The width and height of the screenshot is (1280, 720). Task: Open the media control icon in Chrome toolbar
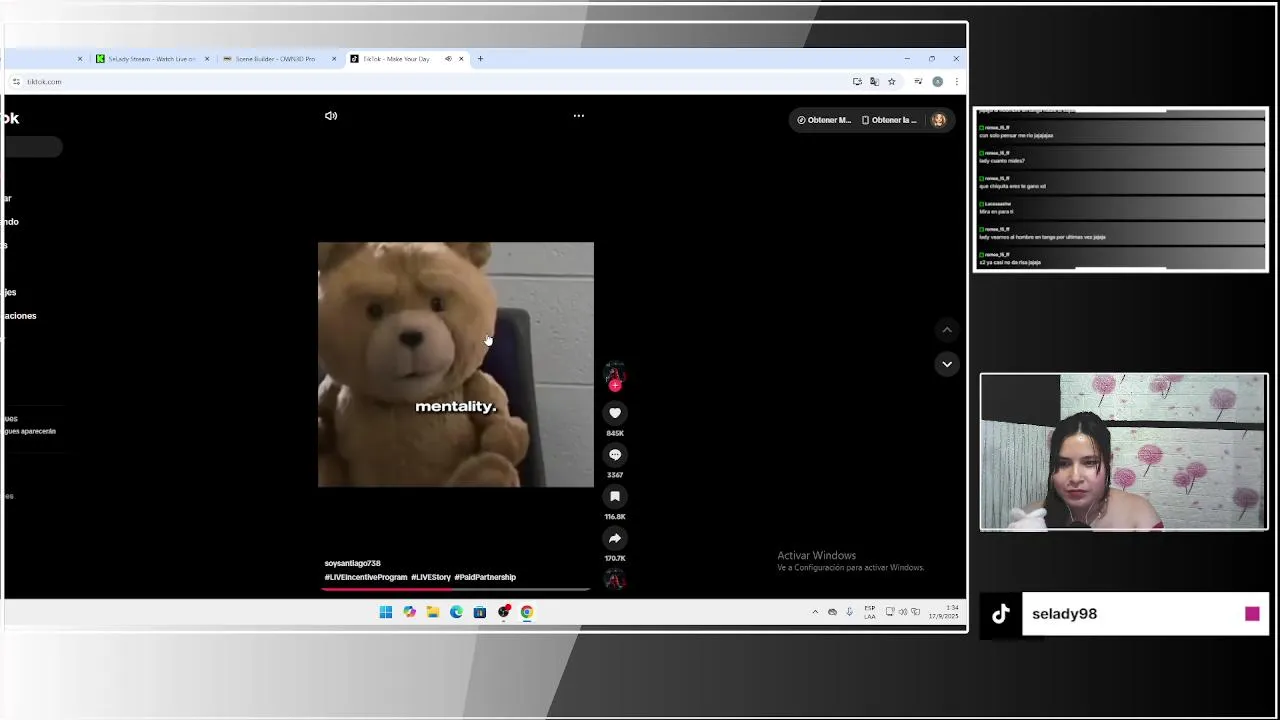pos(918,82)
